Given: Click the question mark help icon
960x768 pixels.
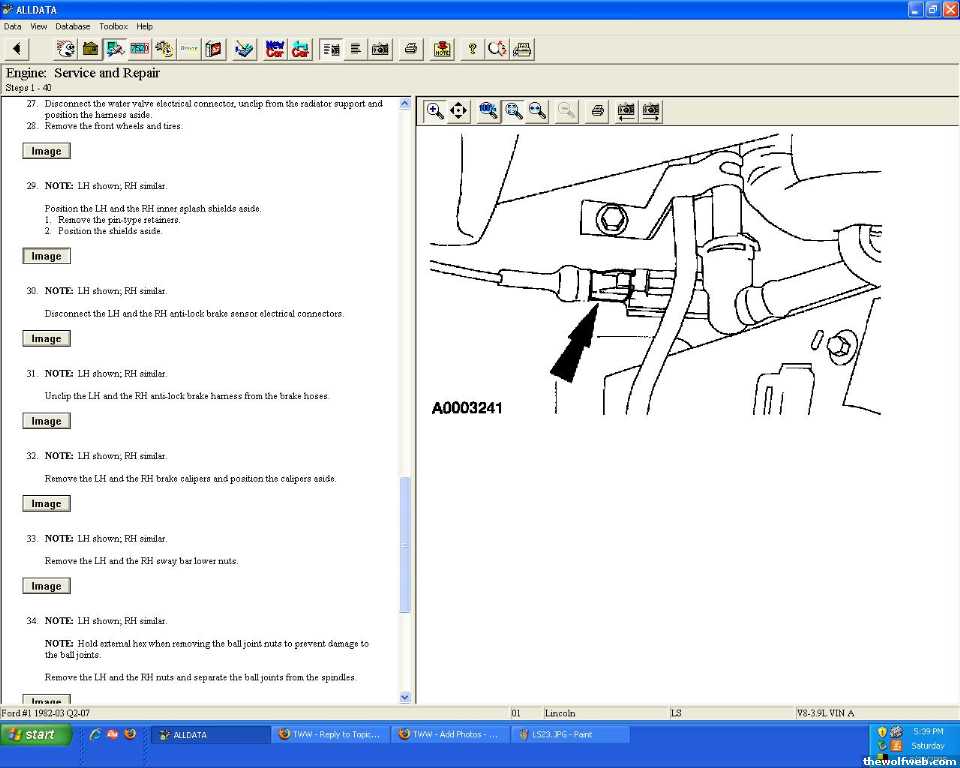Looking at the screenshot, I should [472, 49].
